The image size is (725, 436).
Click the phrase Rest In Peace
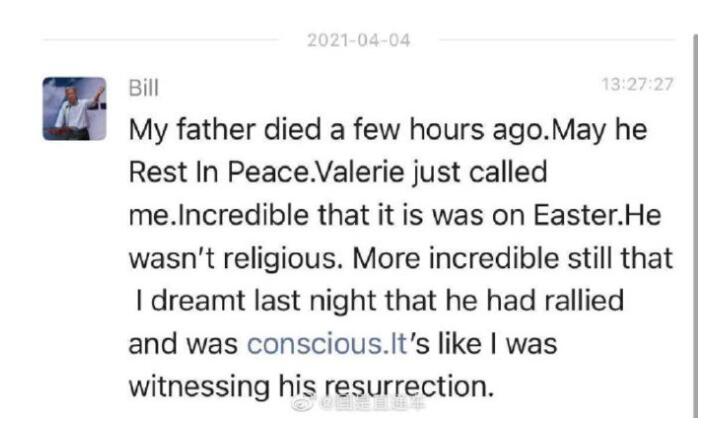[x=220, y=172]
